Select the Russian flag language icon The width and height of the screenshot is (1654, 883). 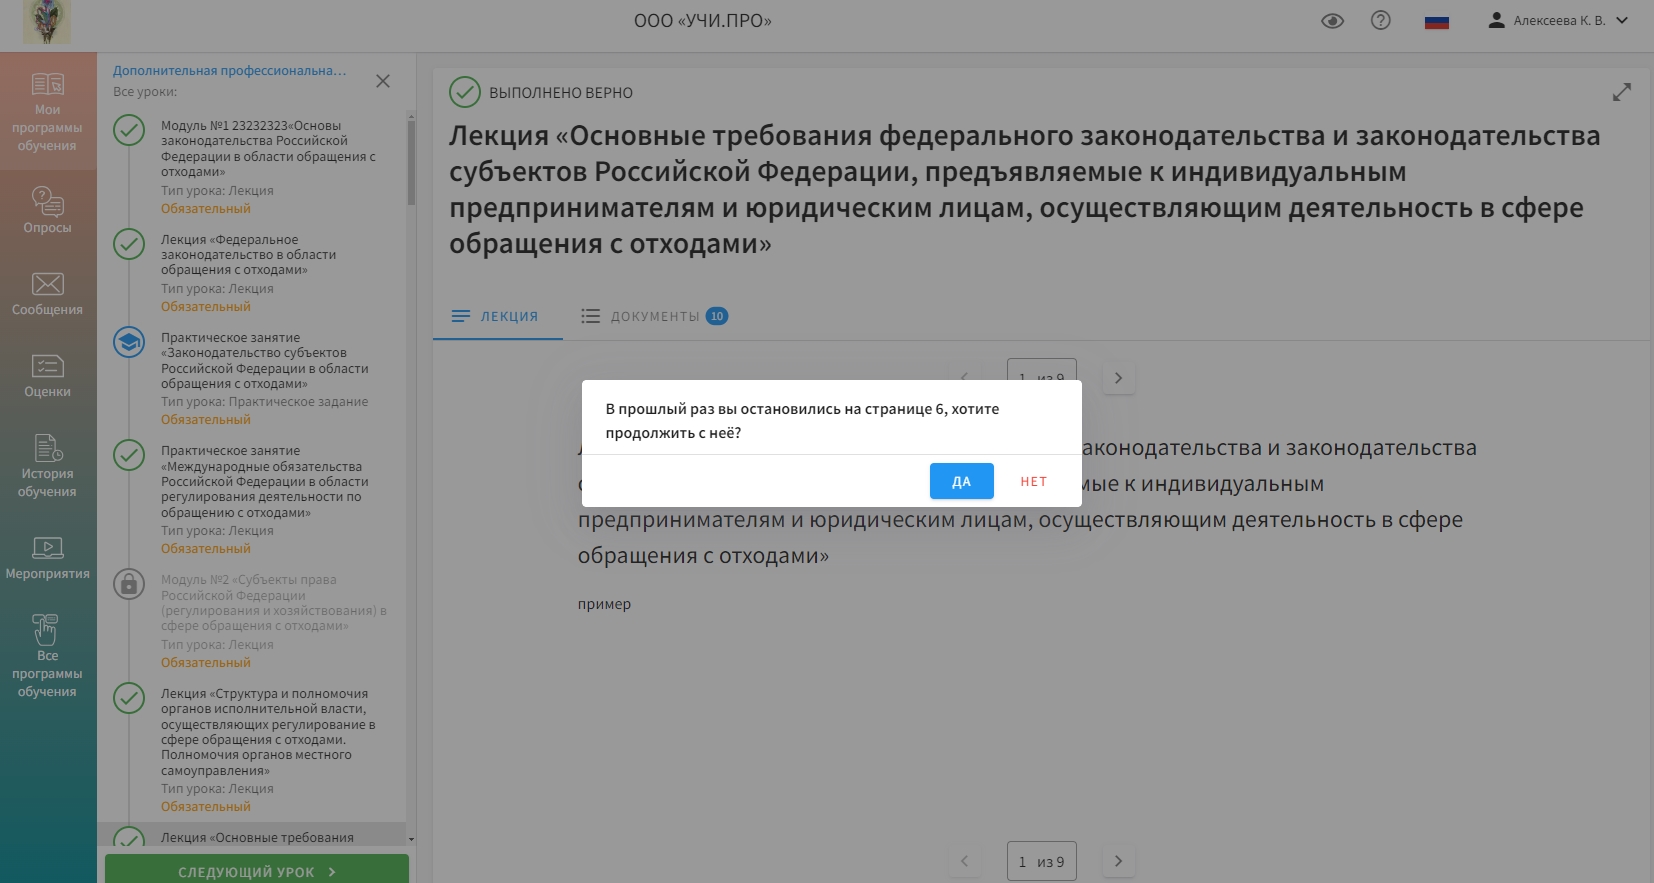[x=1437, y=22]
